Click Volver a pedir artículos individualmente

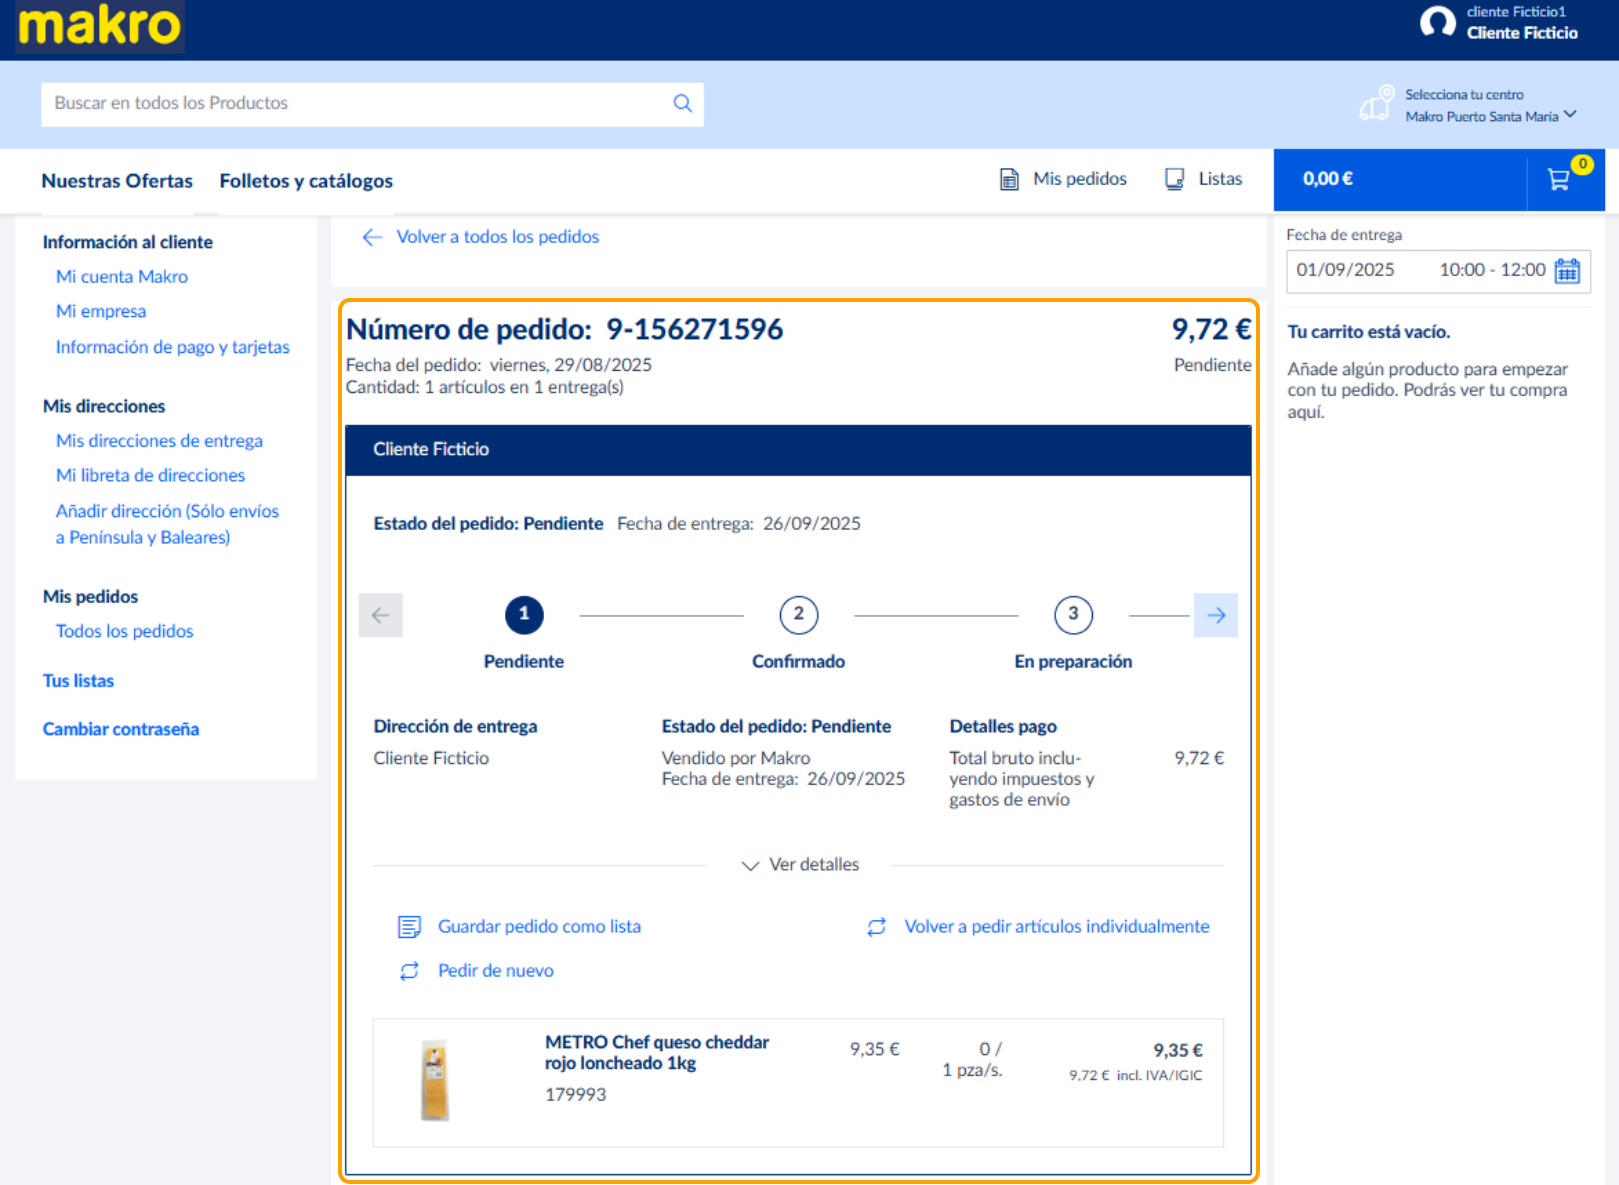(1057, 927)
